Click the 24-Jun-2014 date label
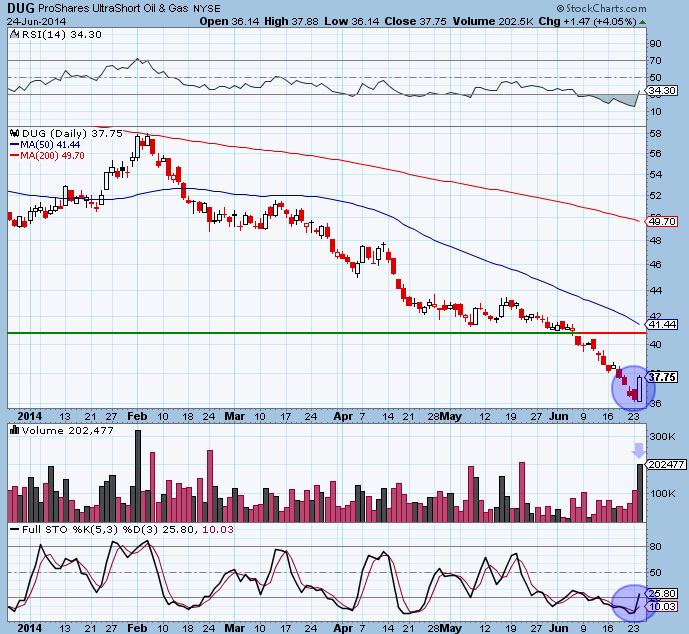Screen dimensions: 689x634 click(36, 21)
